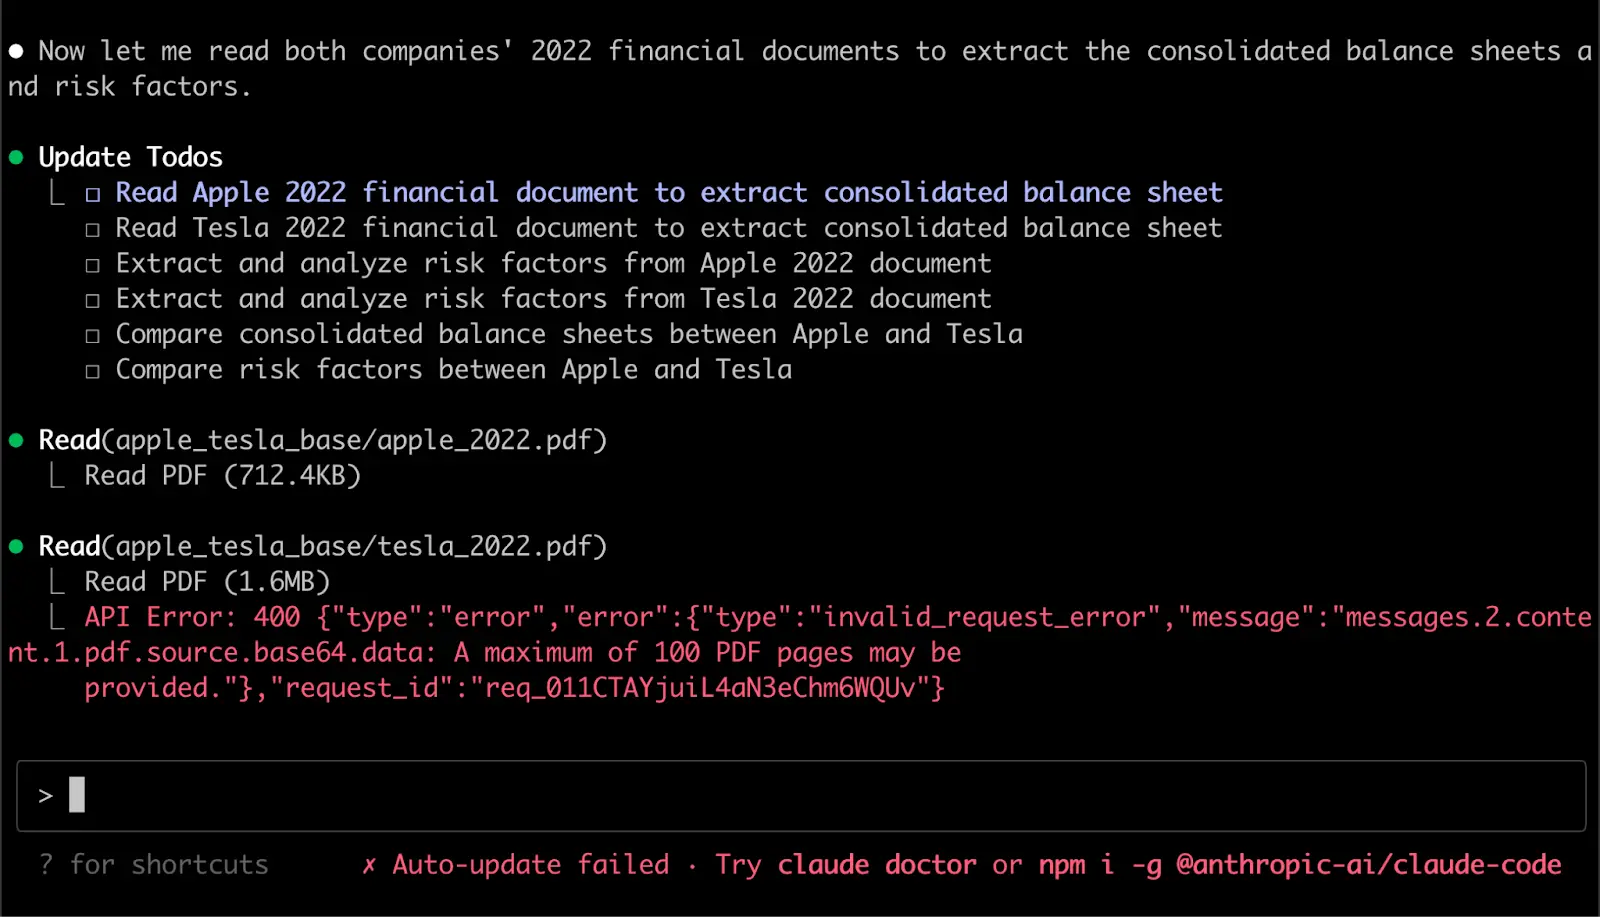
Task: Click the question mark shortcuts hint
Action: coord(46,865)
